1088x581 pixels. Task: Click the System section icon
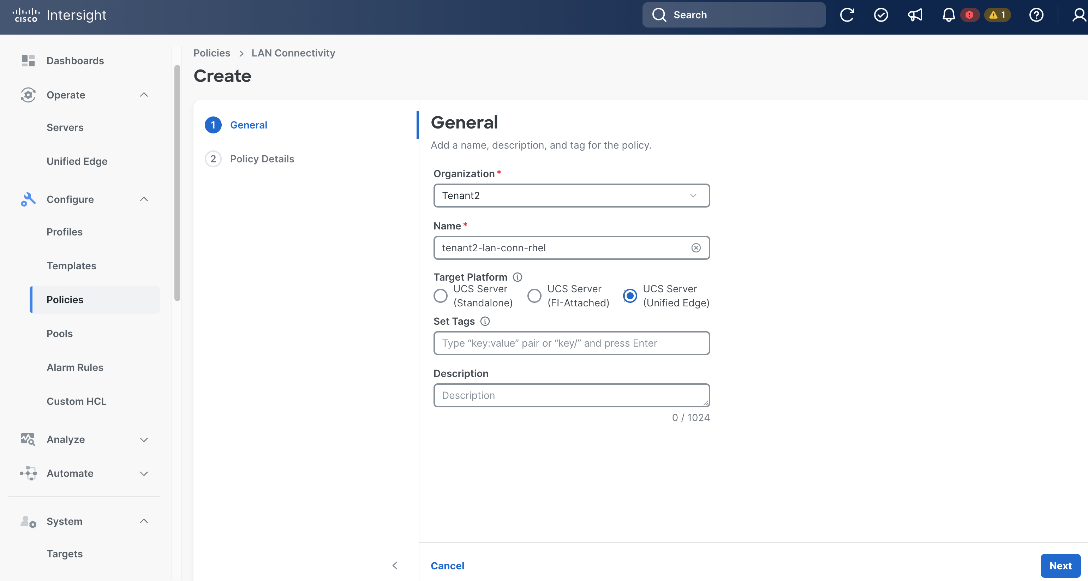(28, 521)
